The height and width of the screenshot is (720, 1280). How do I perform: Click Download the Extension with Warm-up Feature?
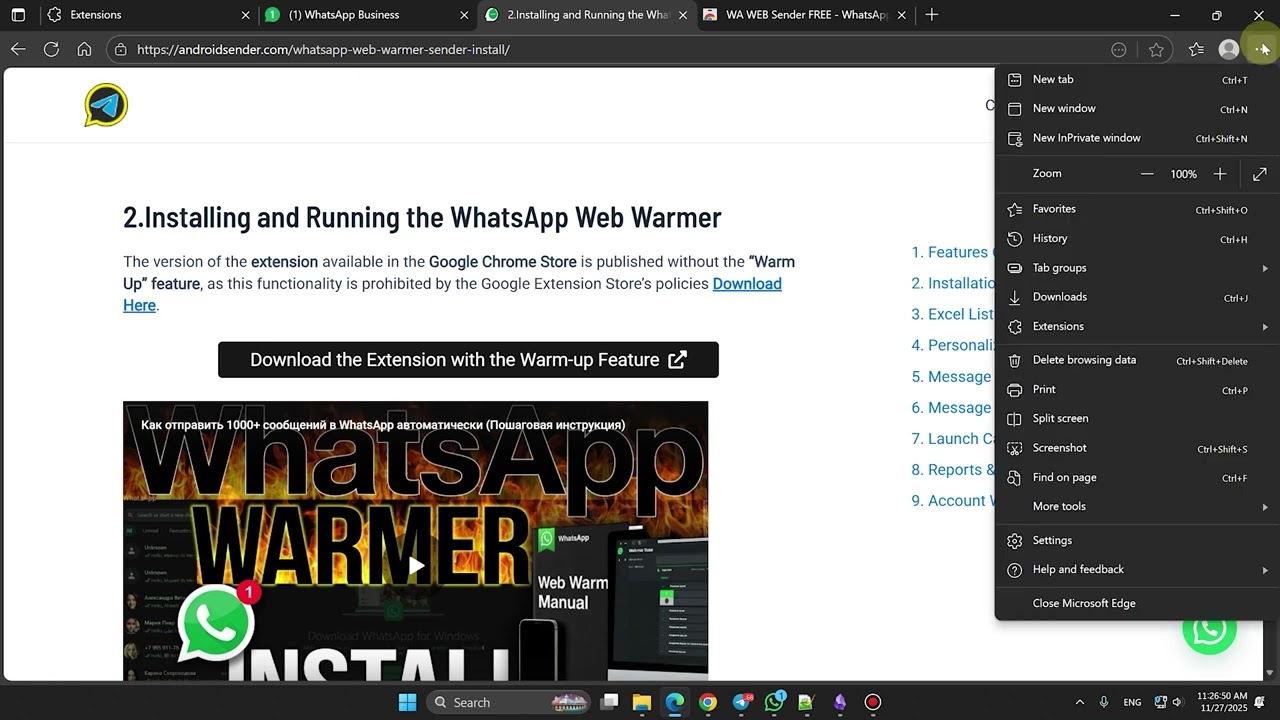pyautogui.click(x=468, y=360)
